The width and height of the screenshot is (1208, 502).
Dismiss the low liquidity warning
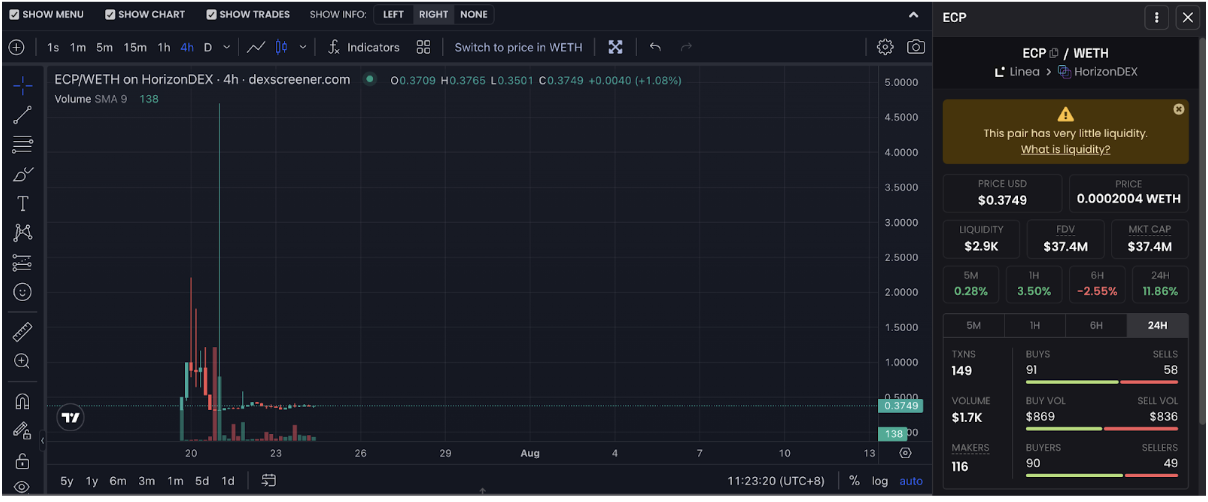pos(1179,109)
